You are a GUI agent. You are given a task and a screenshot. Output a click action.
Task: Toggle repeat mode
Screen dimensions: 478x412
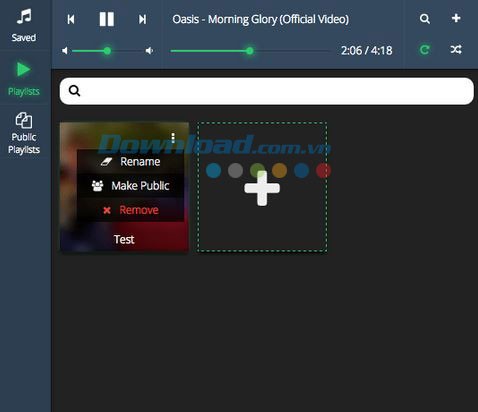pos(424,50)
